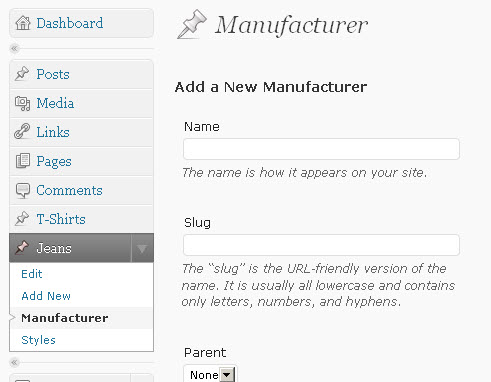
Task: Click the Links chain icon
Action: pos(22,132)
